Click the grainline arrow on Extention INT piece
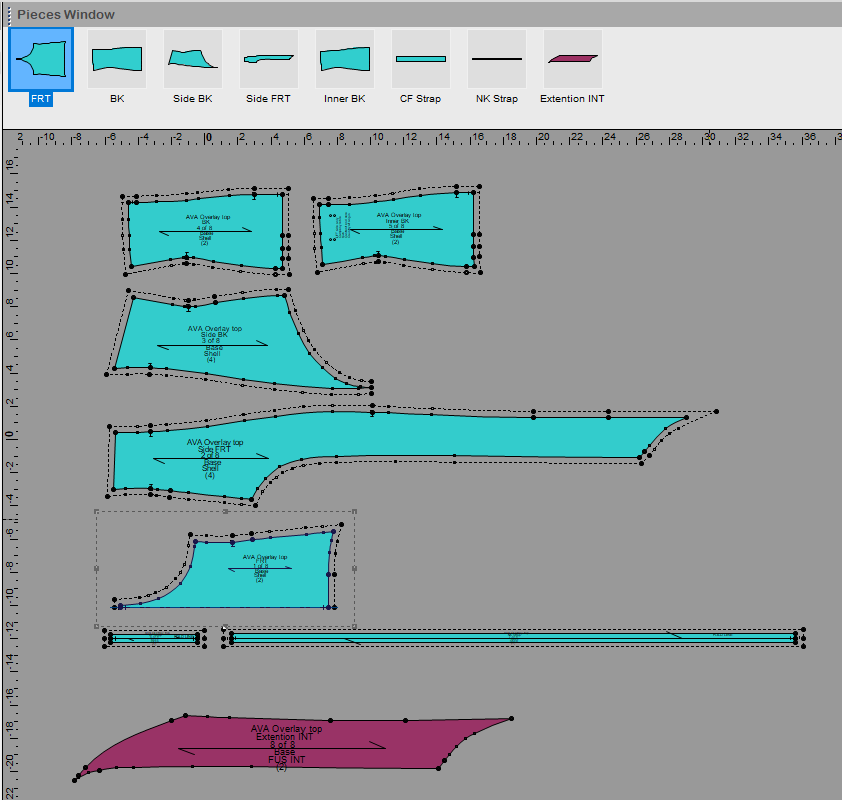 [282, 748]
